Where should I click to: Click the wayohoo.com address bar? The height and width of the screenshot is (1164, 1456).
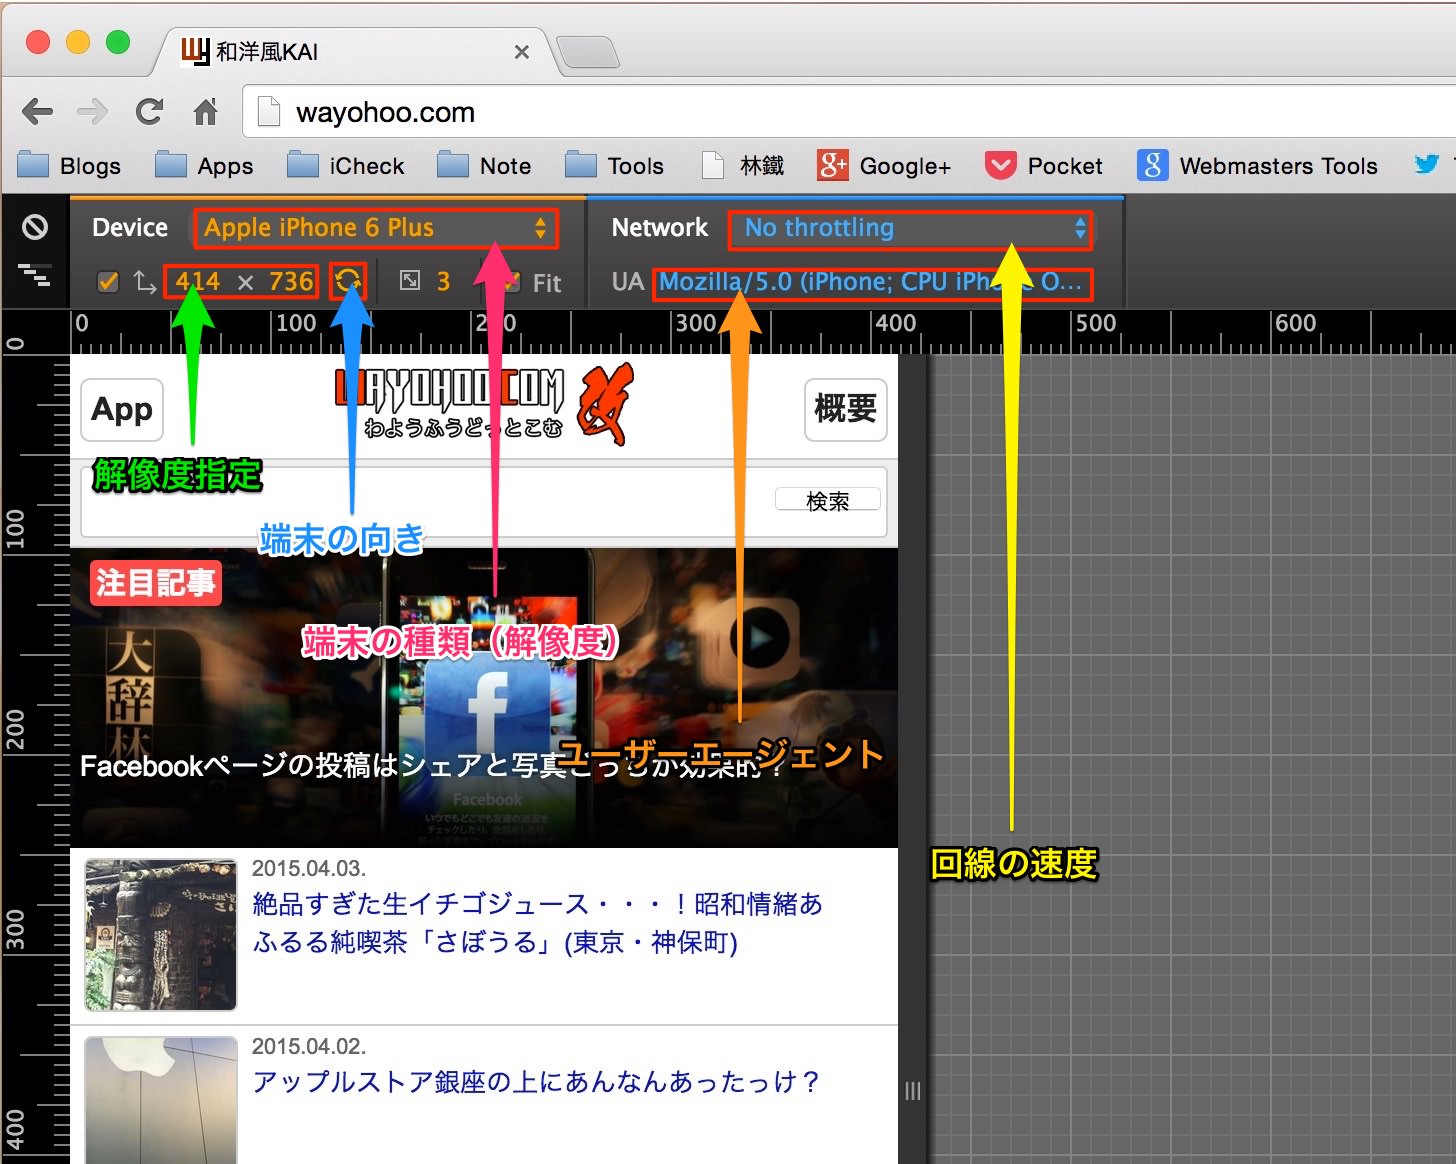pyautogui.click(x=850, y=111)
